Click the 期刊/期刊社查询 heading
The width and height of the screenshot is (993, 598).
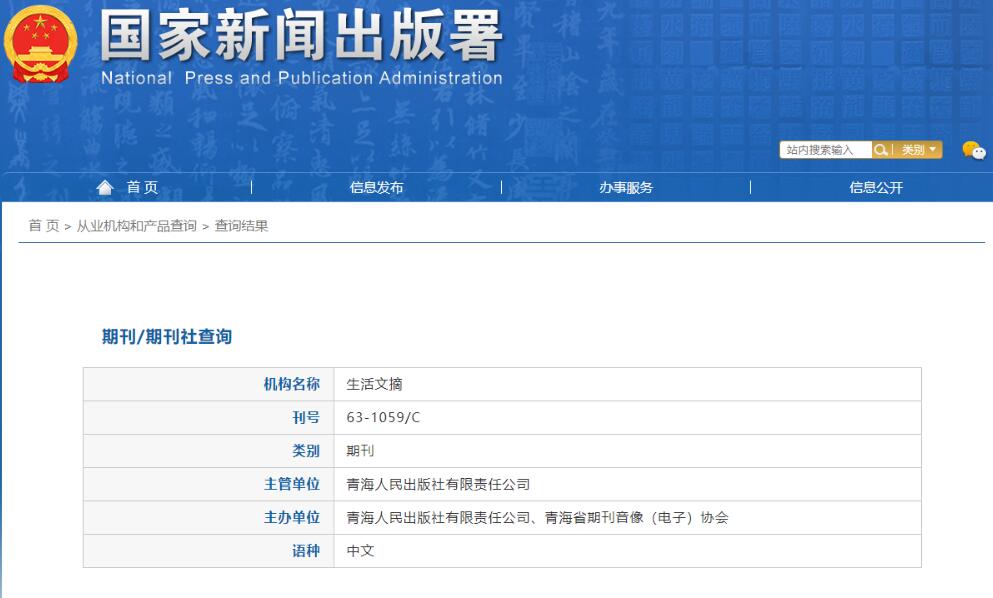[167, 337]
